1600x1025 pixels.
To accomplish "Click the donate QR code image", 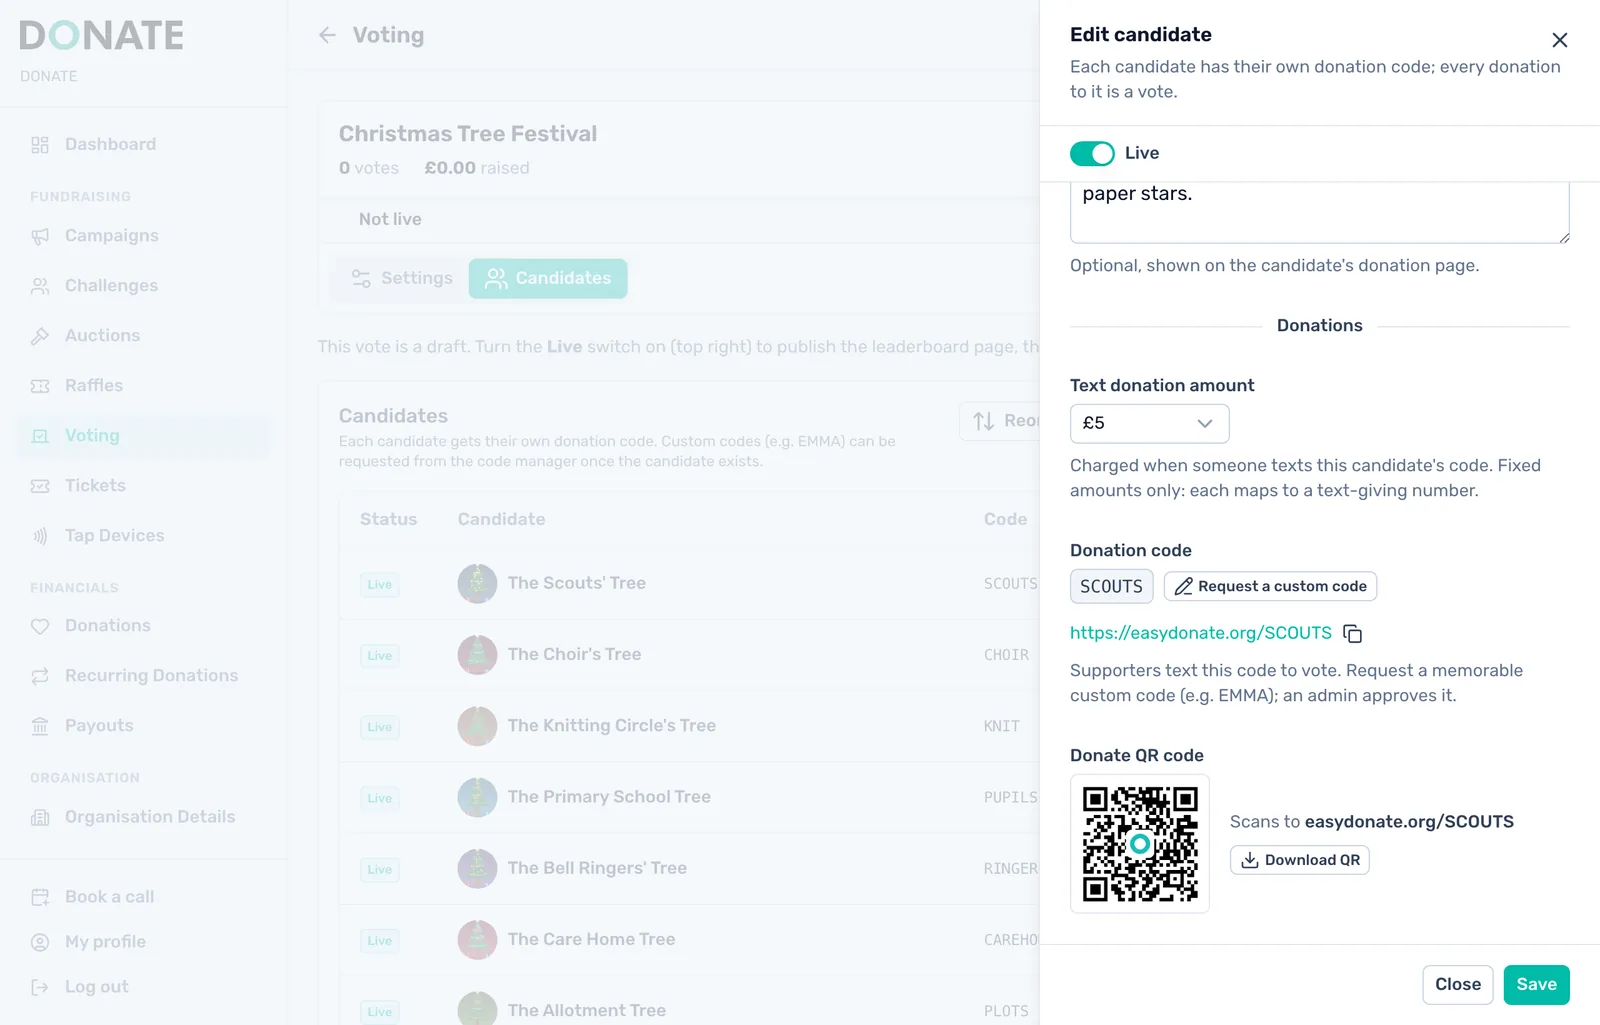I will (1140, 844).
